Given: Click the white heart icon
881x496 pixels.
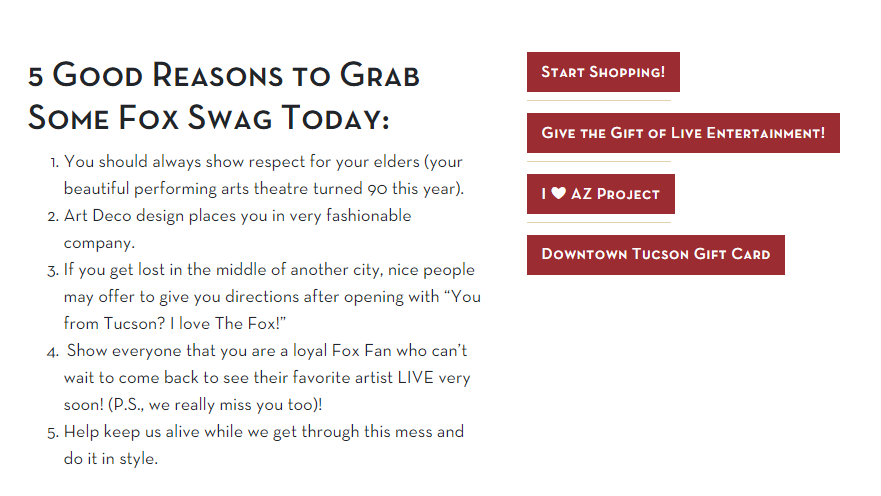Looking at the screenshot, I should [558, 193].
